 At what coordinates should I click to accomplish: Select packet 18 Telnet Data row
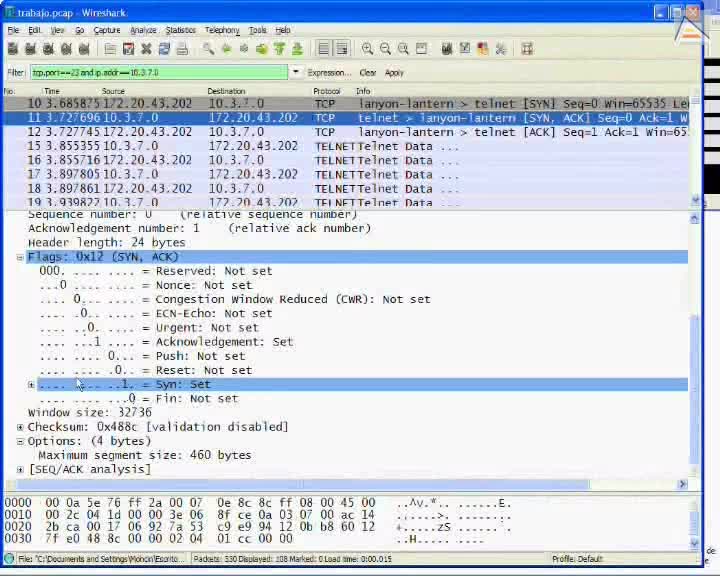coord(346,189)
